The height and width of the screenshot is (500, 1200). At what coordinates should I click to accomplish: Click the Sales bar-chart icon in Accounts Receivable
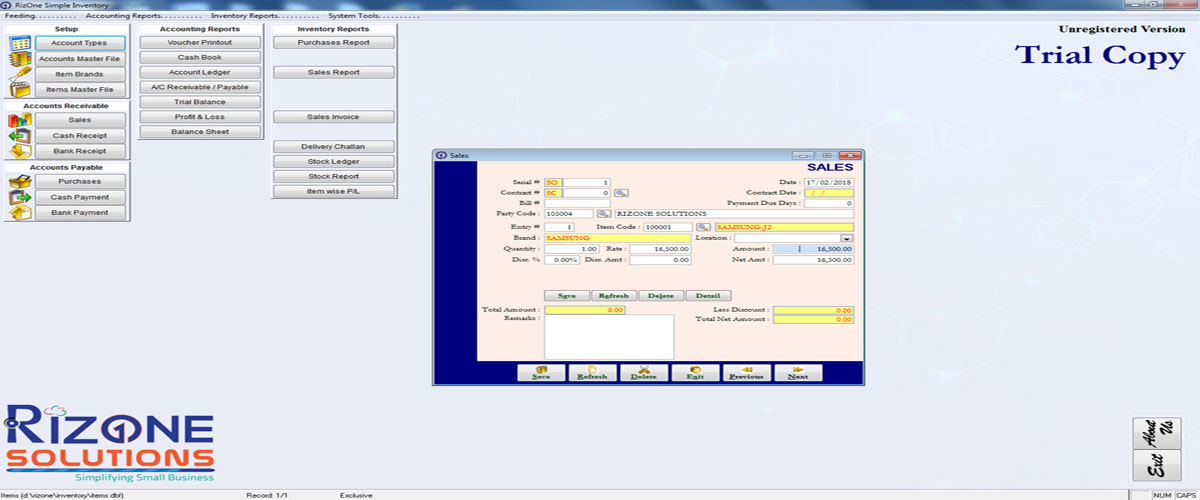coord(19,120)
